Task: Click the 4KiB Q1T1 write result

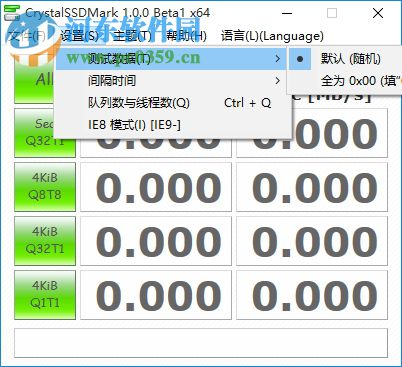Action: [312, 295]
